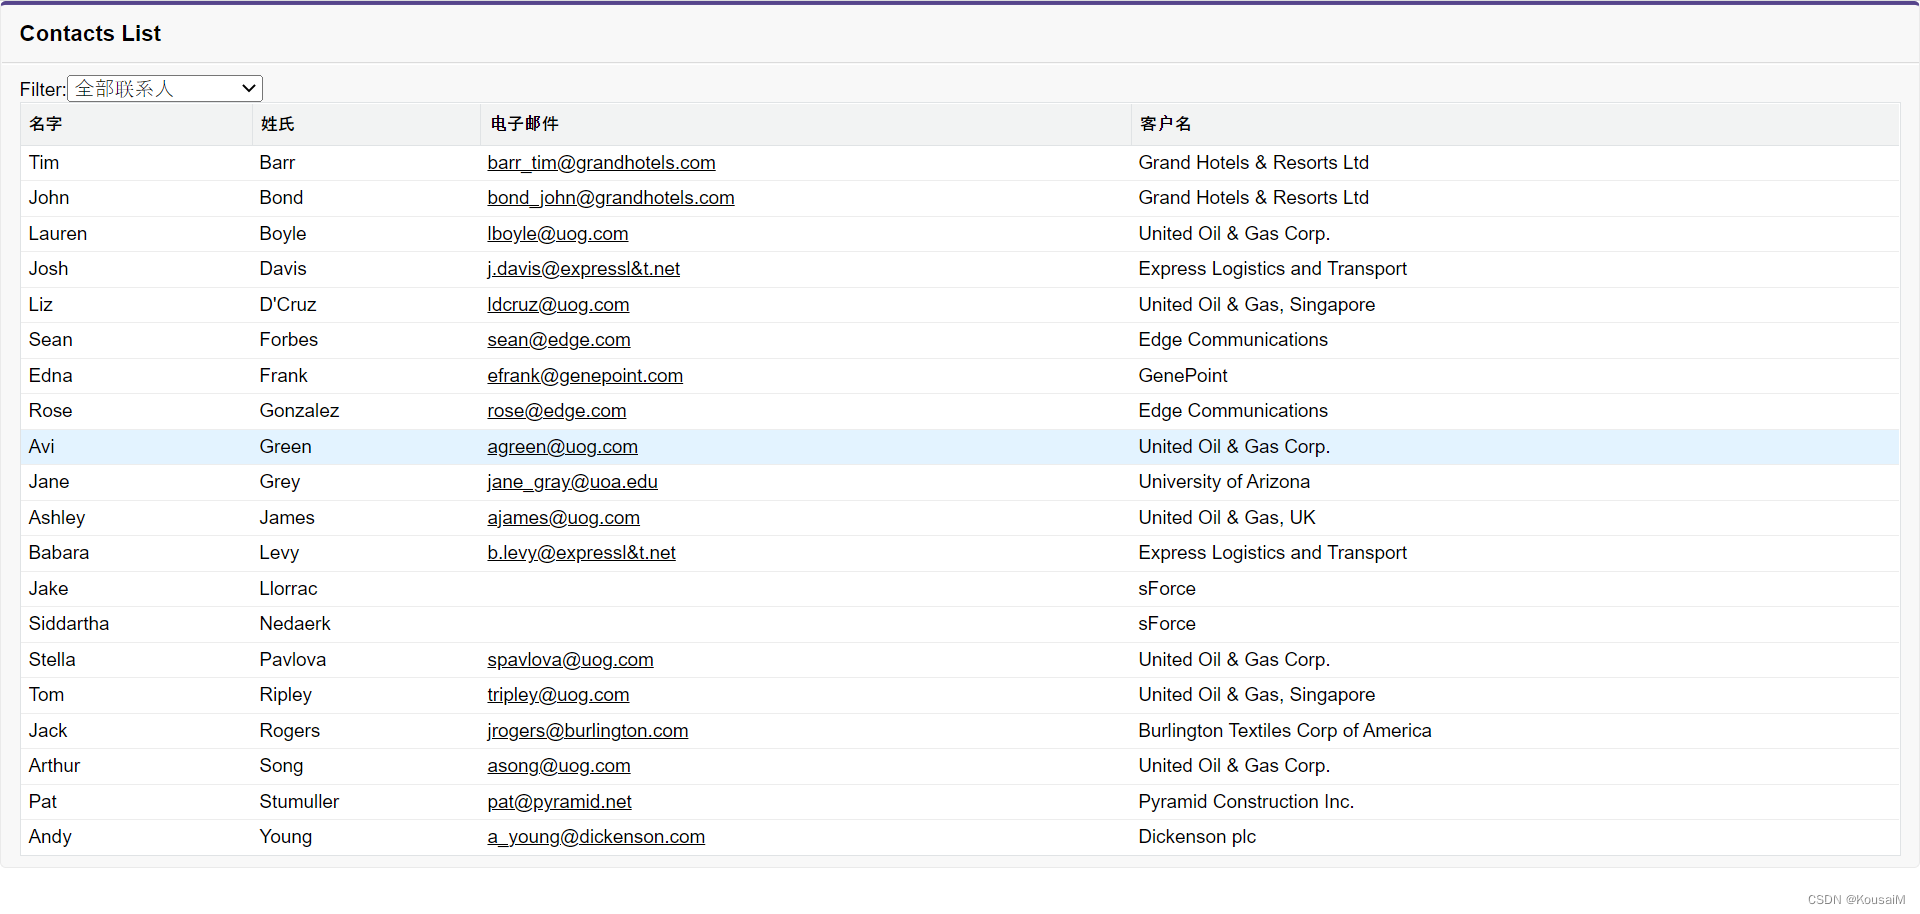Open the email link barr_tim@grandhotels.com
Viewport: 1920px width, 914px height.
(x=601, y=162)
